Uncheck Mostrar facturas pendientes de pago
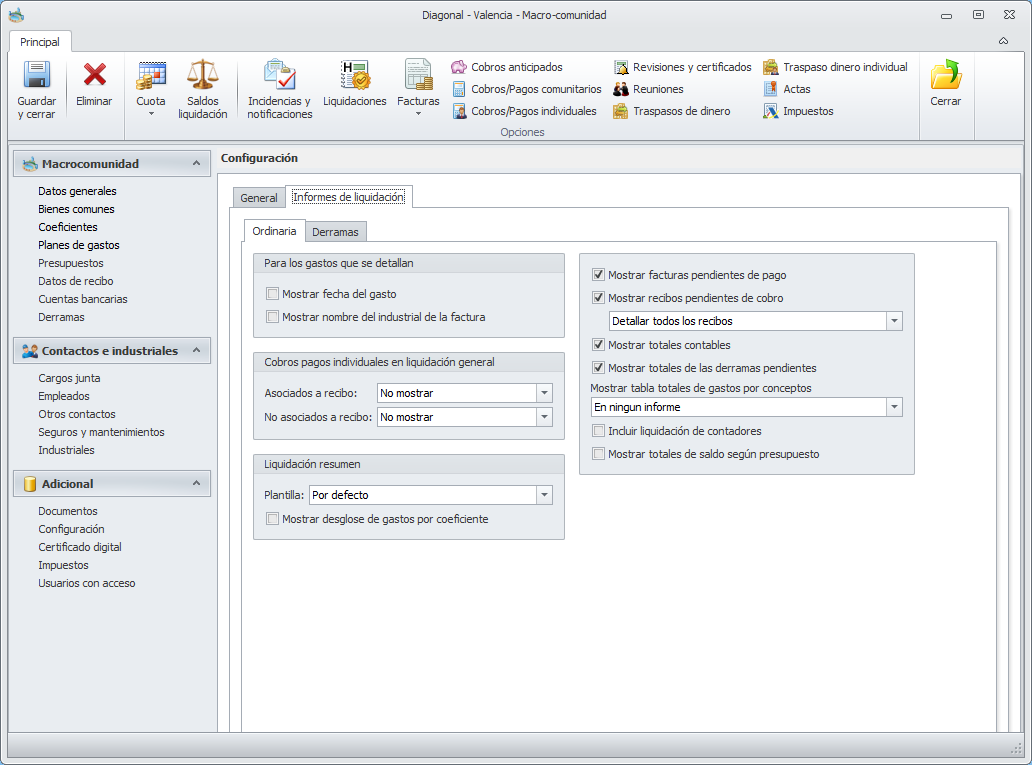 click(598, 275)
